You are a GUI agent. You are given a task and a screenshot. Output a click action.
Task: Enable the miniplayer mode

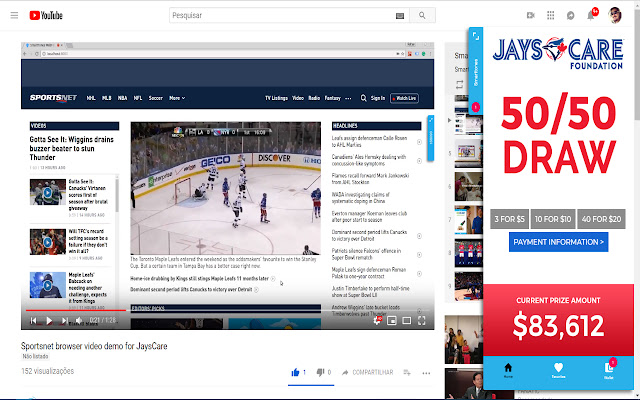[392, 321]
